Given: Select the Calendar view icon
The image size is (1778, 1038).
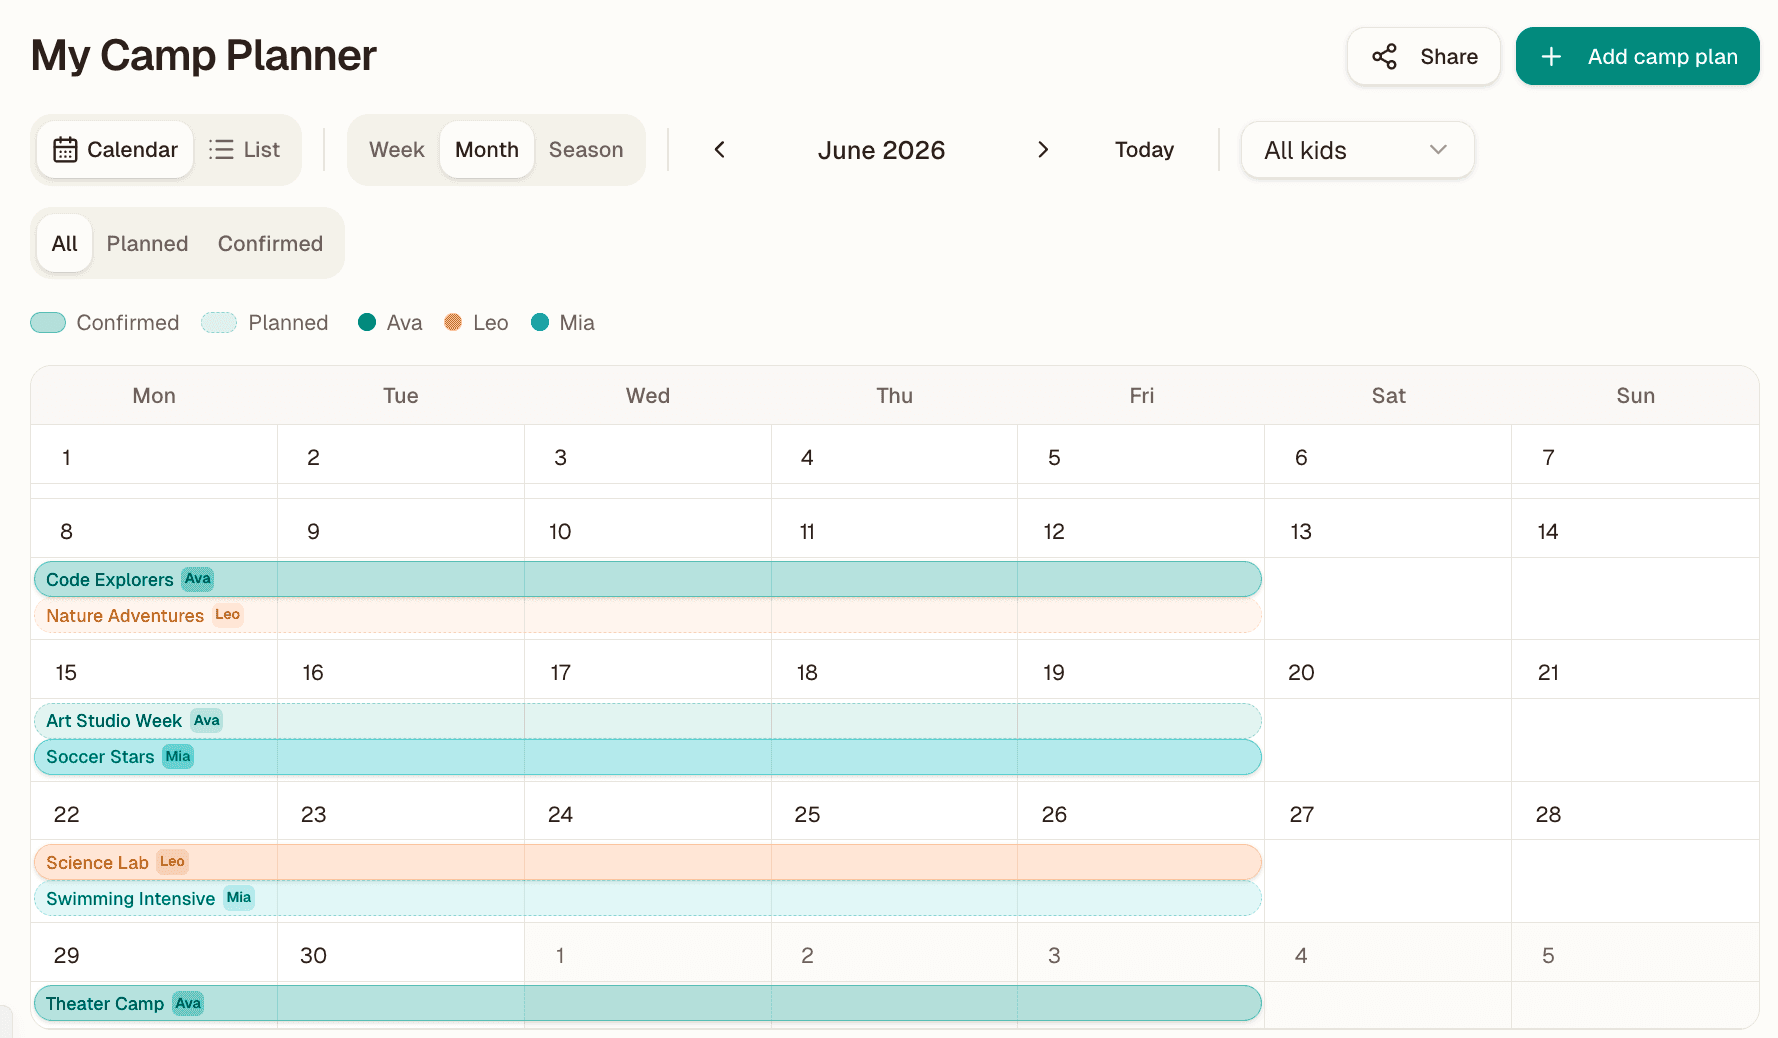Looking at the screenshot, I should pyautogui.click(x=65, y=149).
